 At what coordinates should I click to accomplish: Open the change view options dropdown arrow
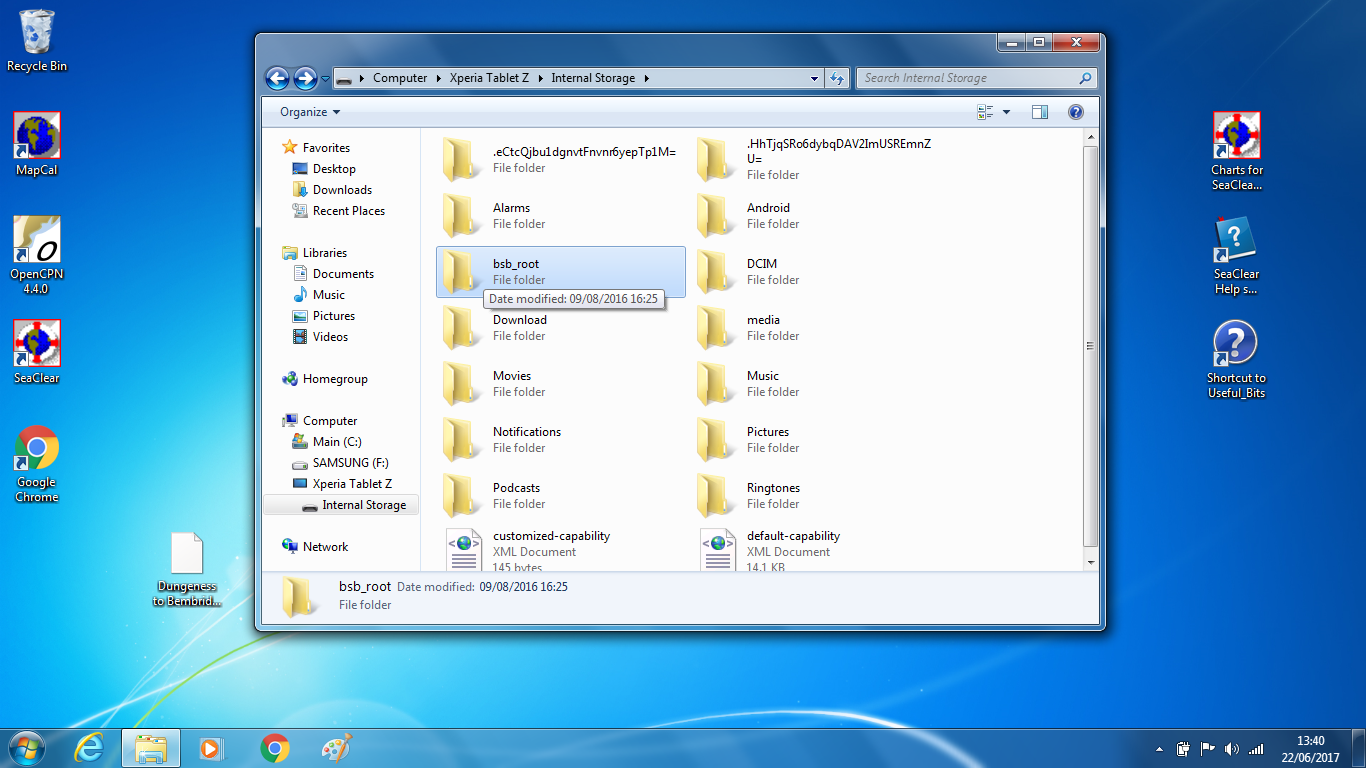click(1006, 112)
